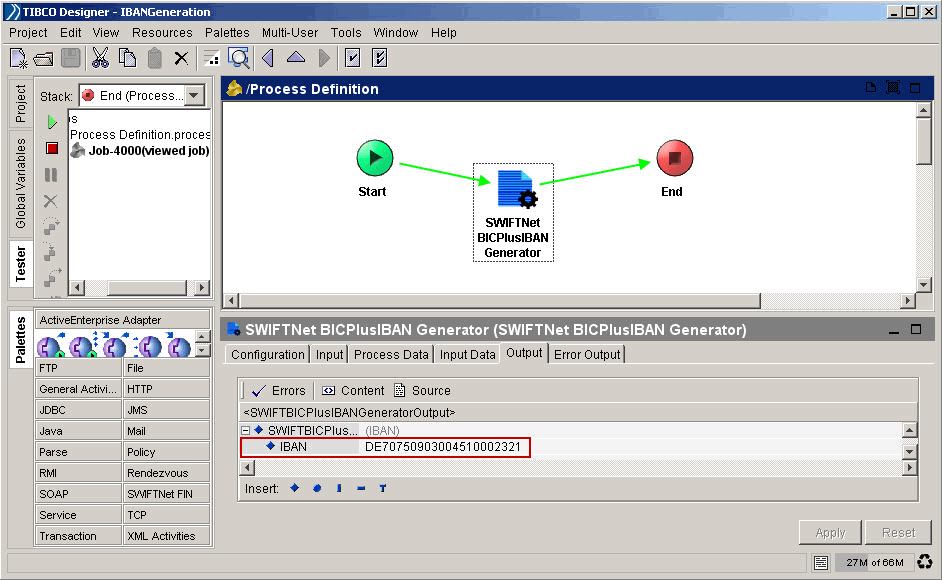Click the forward arrow toolbar icon
This screenshot has width=942, height=580.
pos(324,58)
